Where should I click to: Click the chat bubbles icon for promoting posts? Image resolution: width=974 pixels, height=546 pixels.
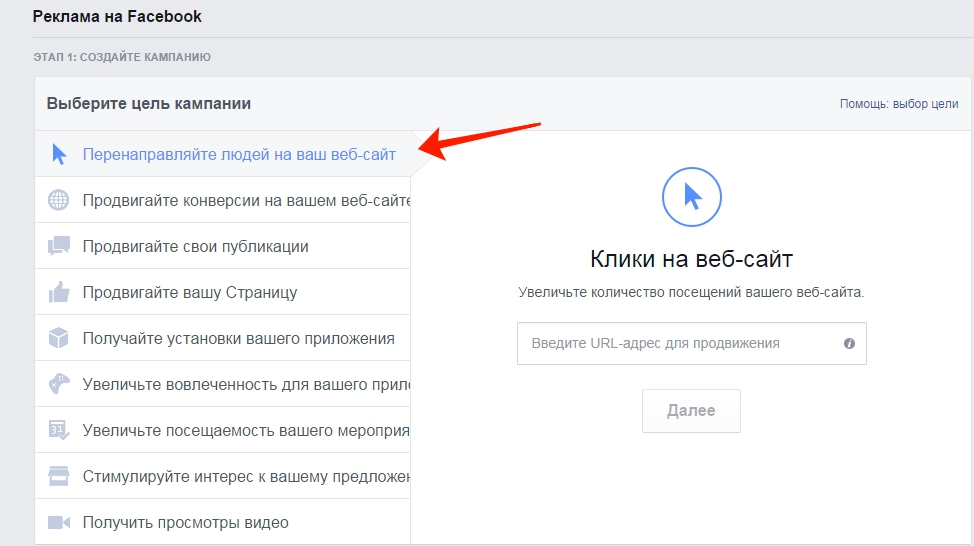[x=59, y=246]
